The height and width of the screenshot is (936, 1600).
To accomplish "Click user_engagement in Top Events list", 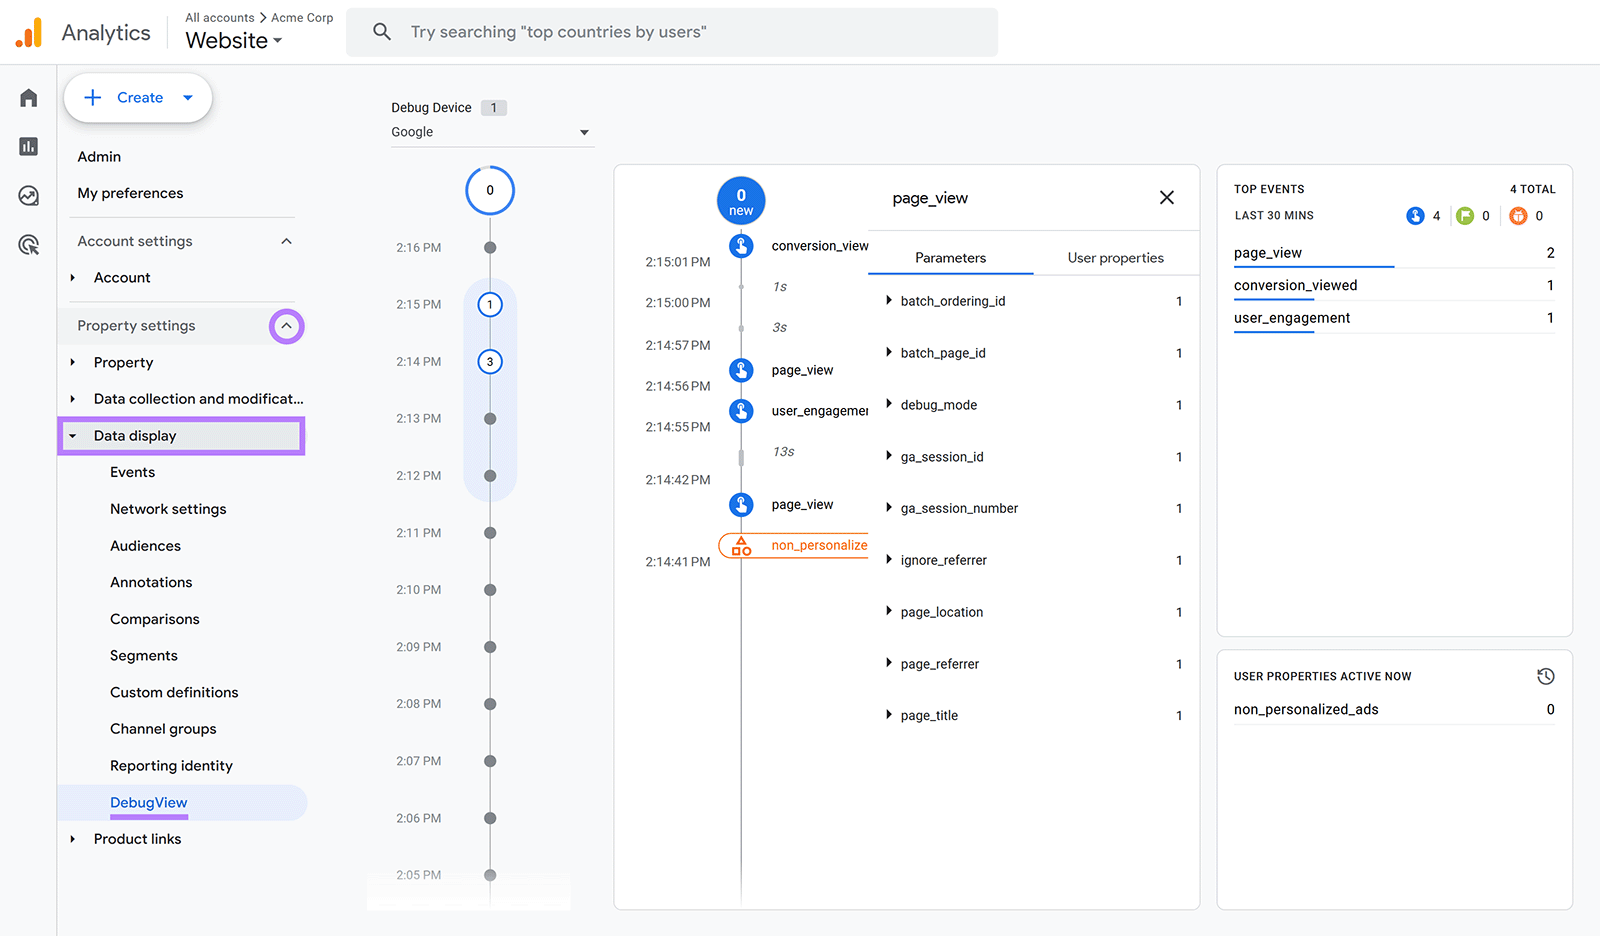I will [x=1292, y=318].
